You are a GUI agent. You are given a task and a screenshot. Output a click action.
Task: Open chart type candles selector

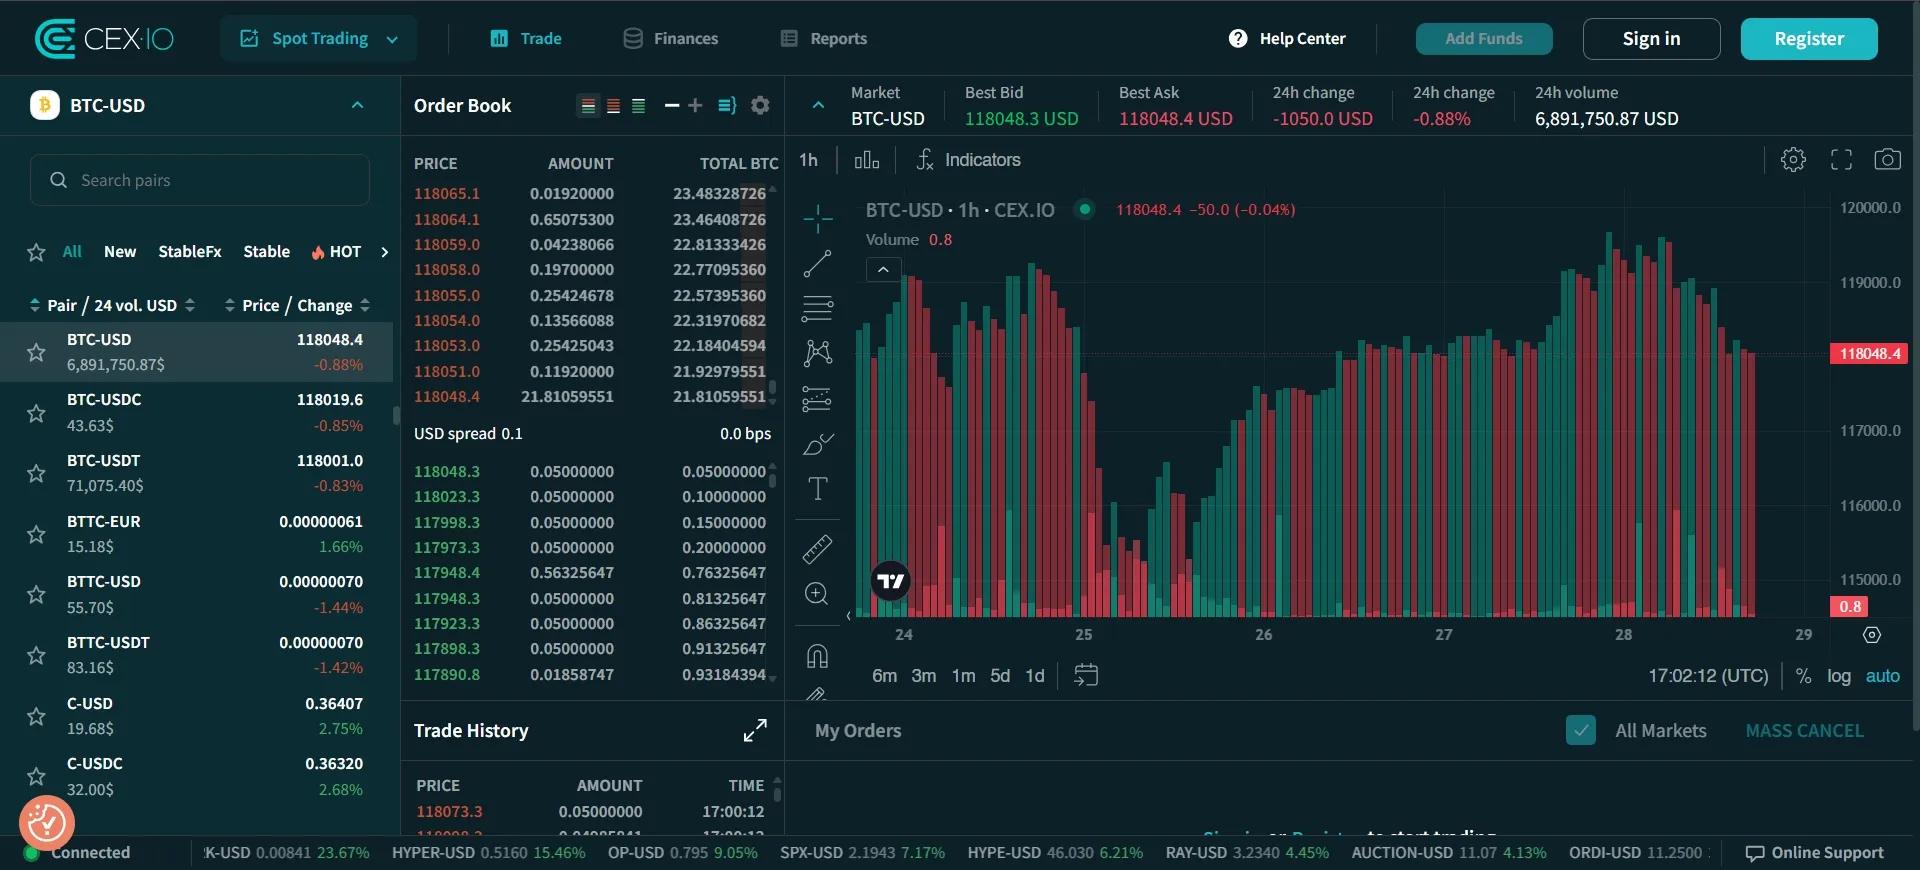(x=867, y=160)
